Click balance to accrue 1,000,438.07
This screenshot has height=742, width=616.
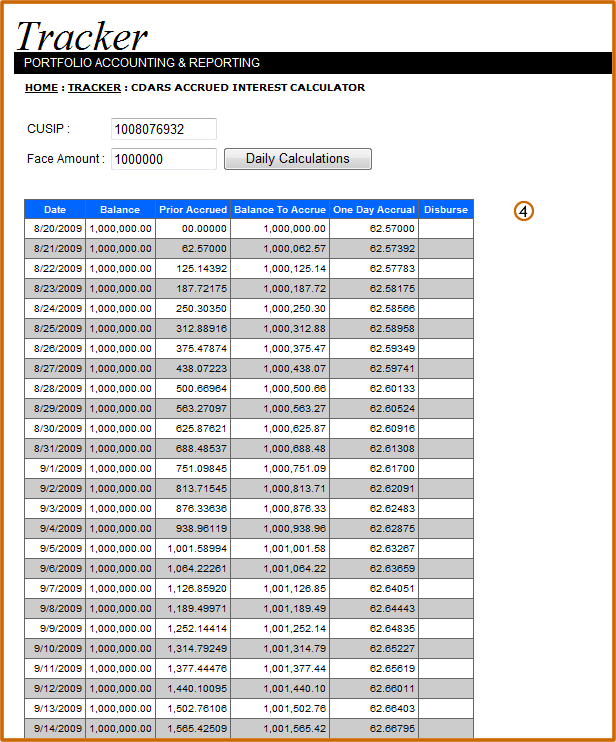click(x=280, y=368)
